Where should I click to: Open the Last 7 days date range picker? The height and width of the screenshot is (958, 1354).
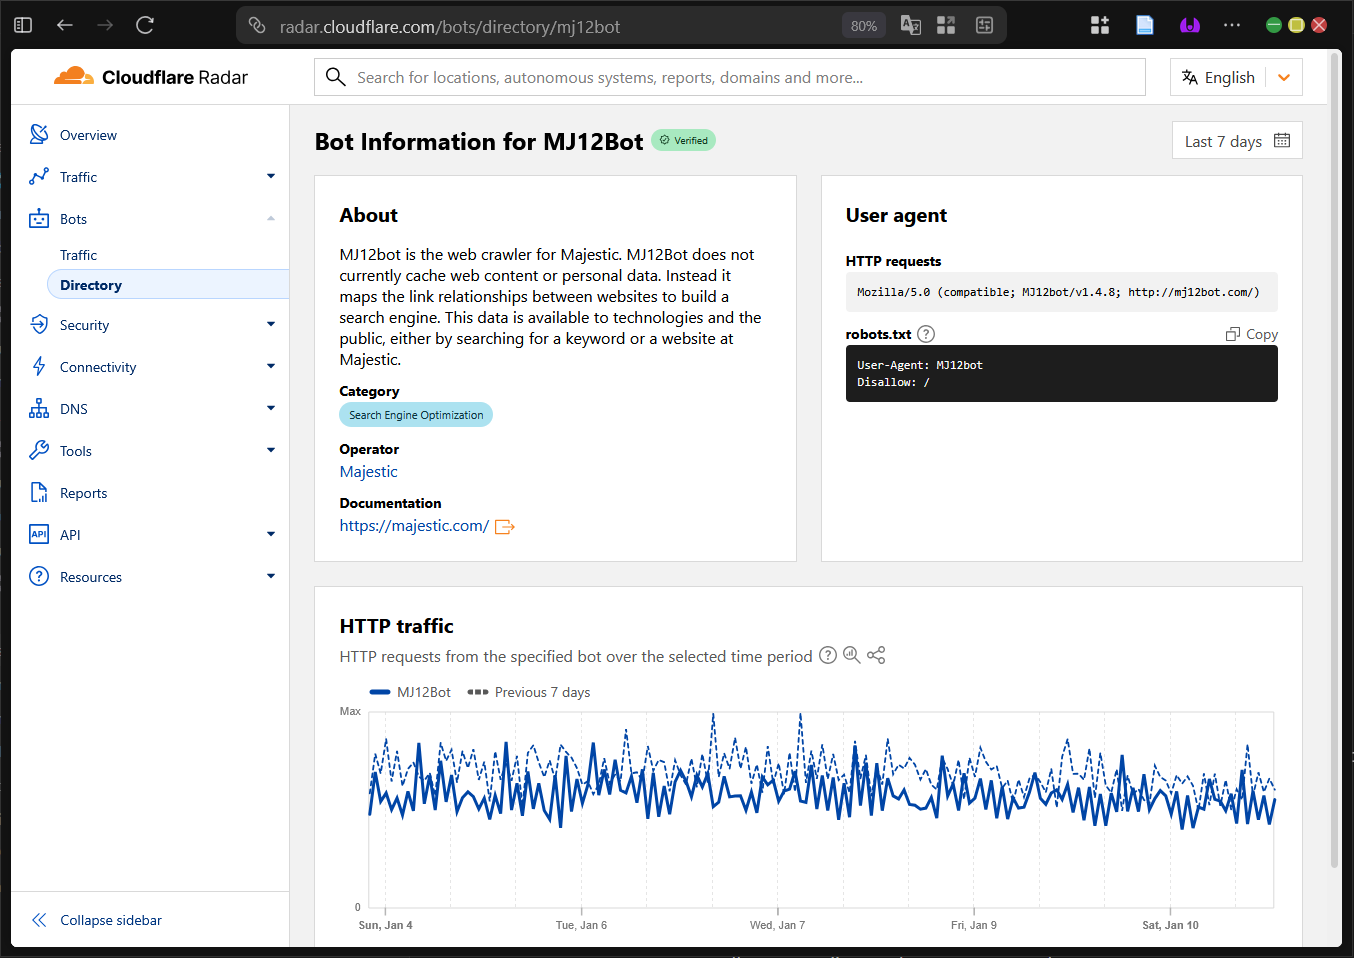pos(1236,141)
